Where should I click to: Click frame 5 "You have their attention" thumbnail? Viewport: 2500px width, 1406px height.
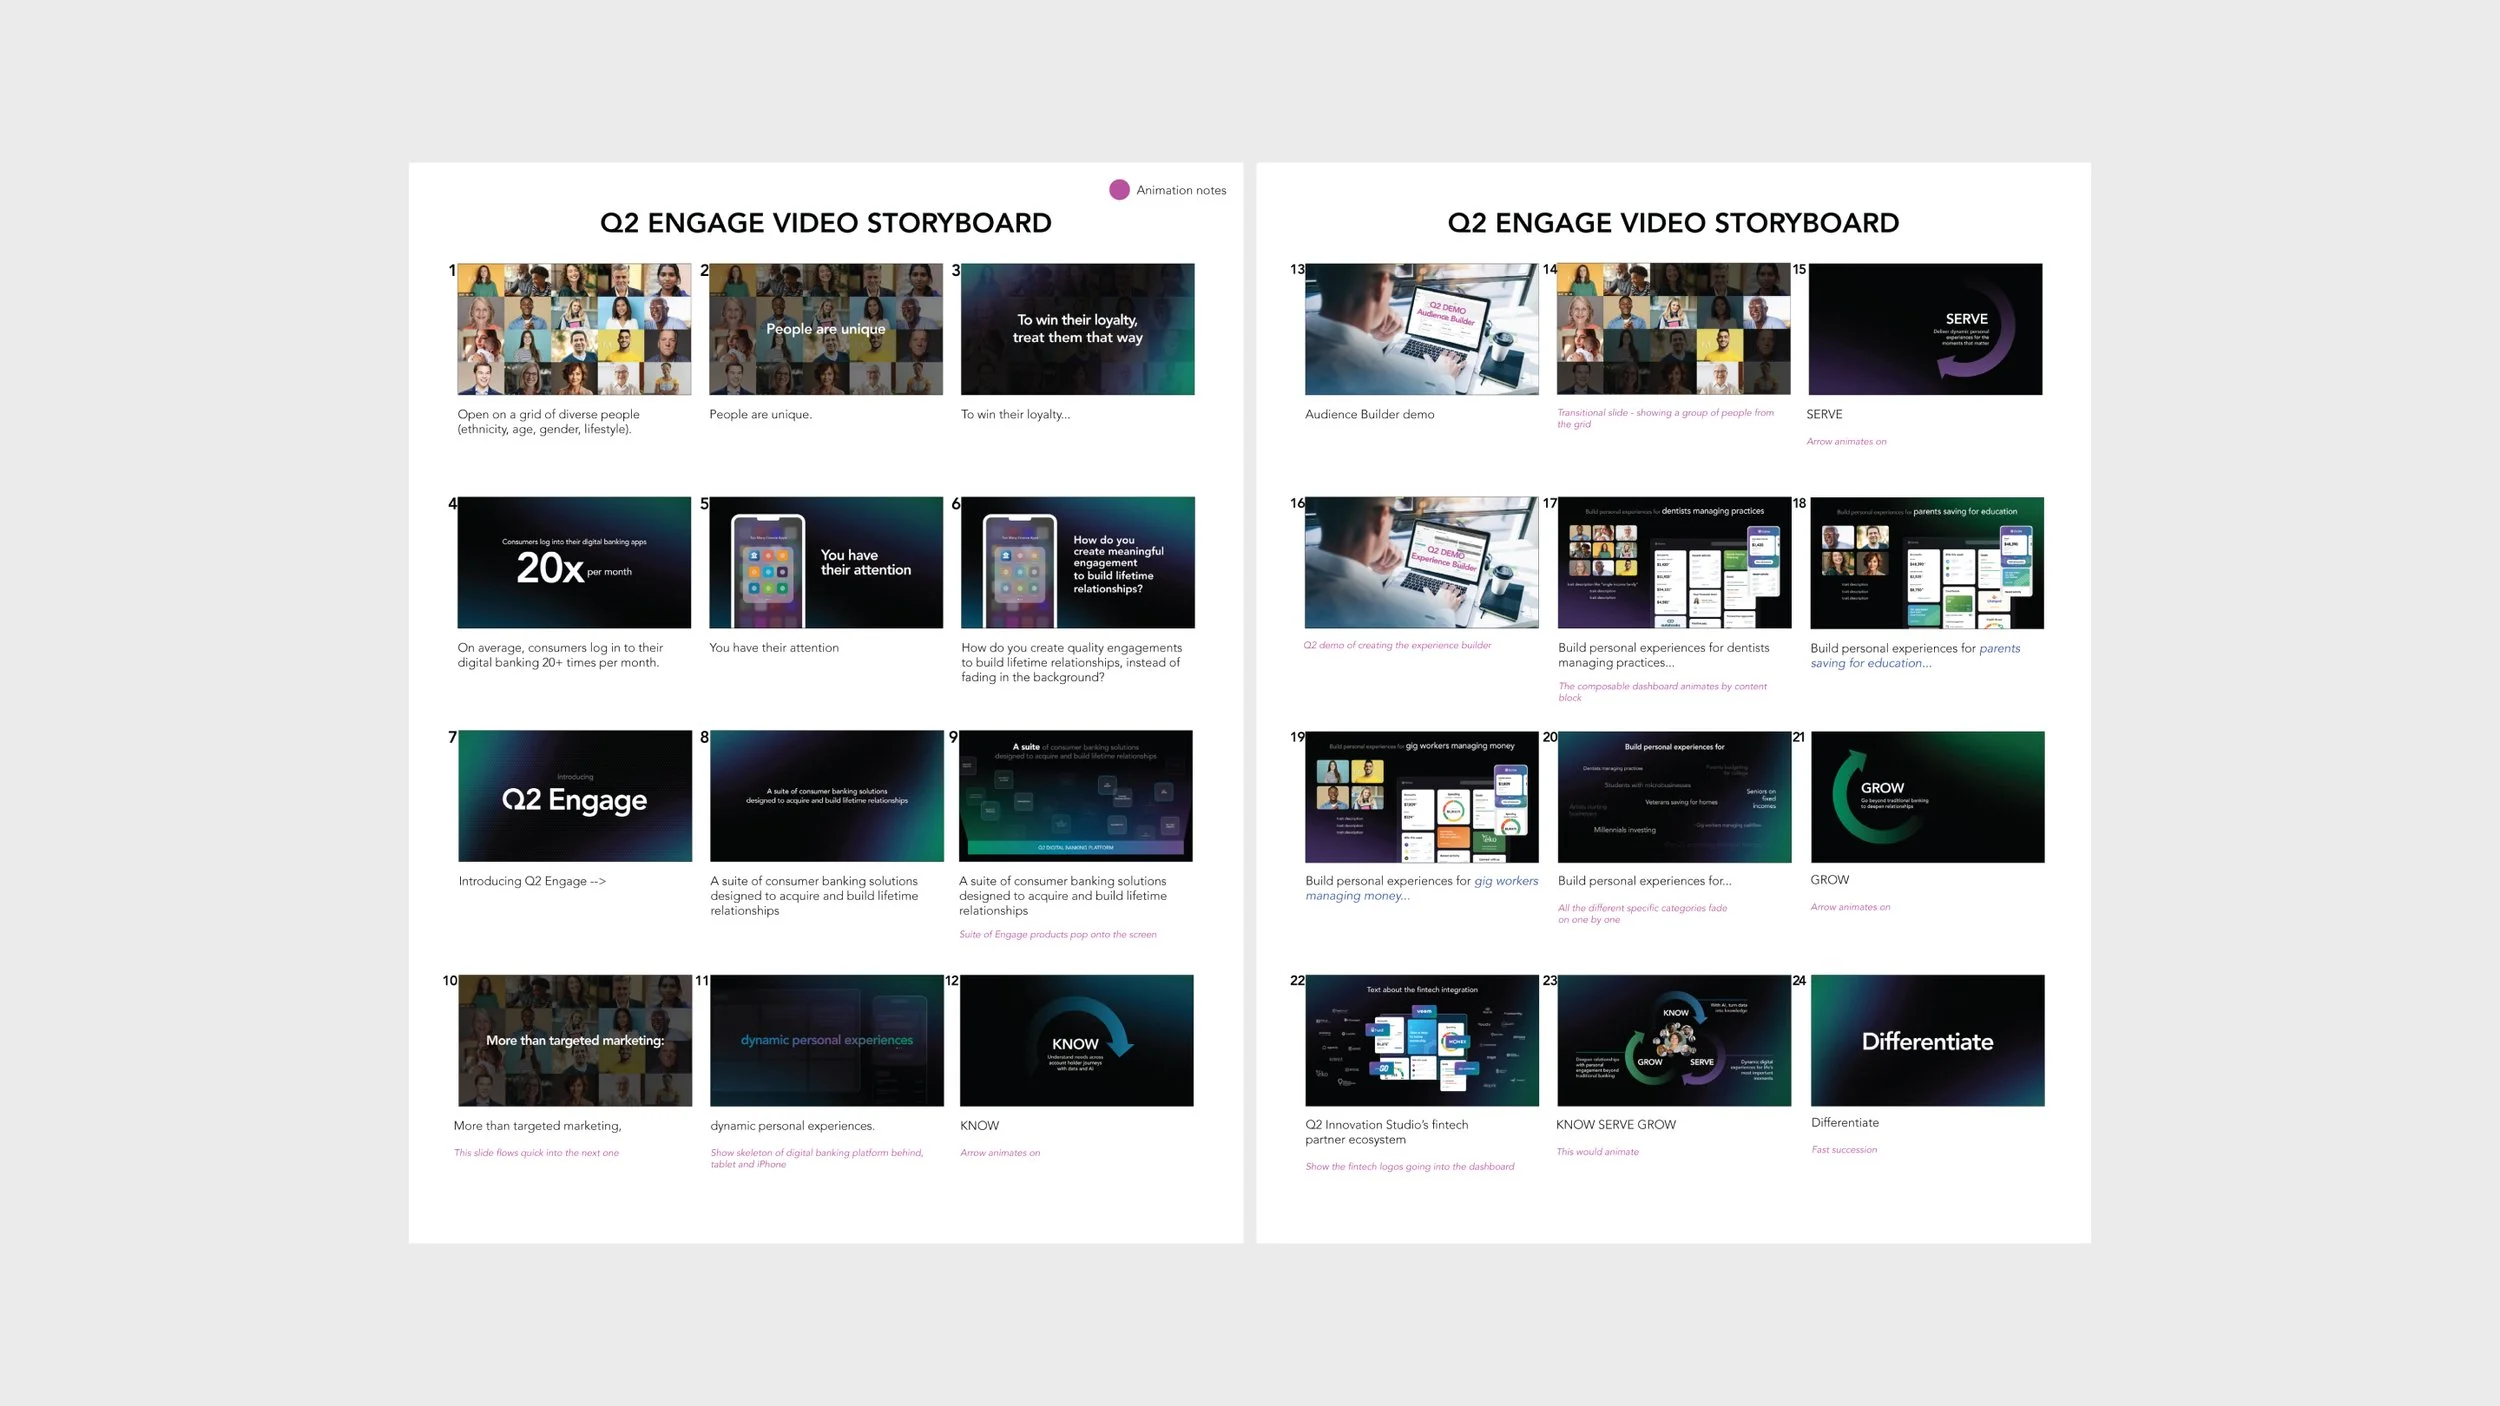tap(826, 563)
